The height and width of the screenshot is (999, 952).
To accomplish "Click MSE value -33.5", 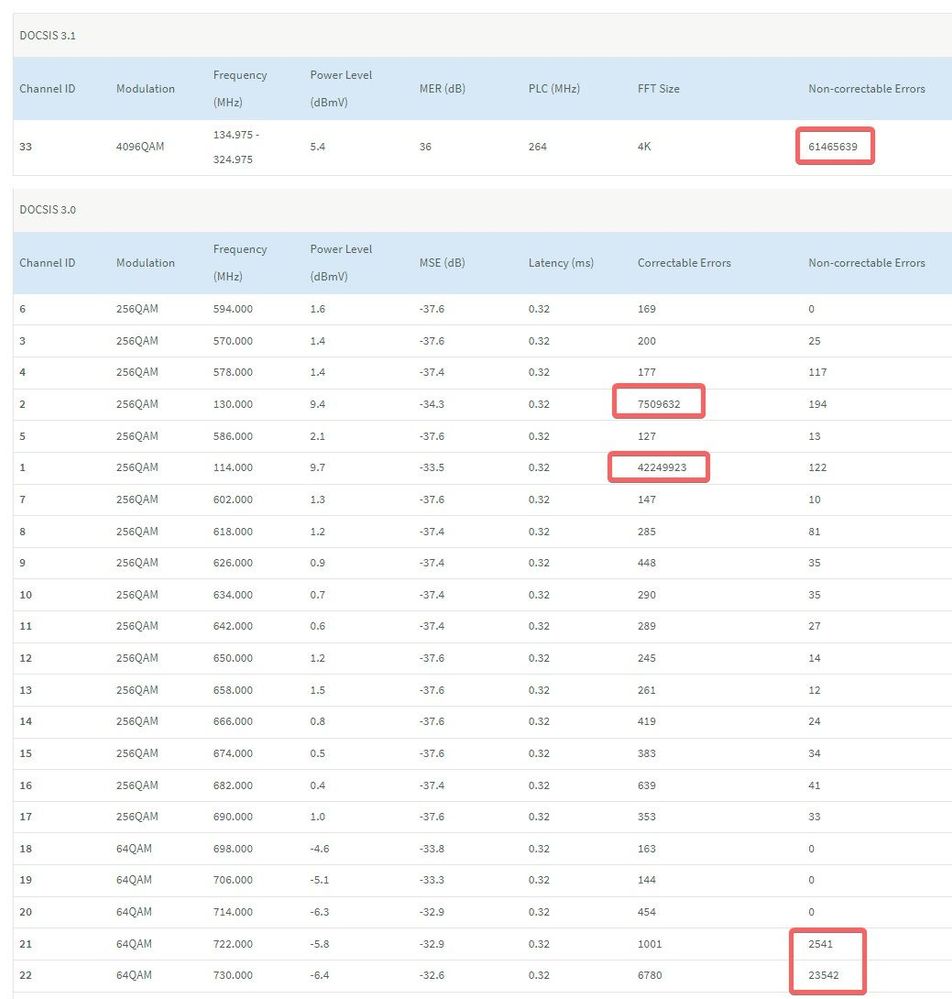I will (431, 467).
